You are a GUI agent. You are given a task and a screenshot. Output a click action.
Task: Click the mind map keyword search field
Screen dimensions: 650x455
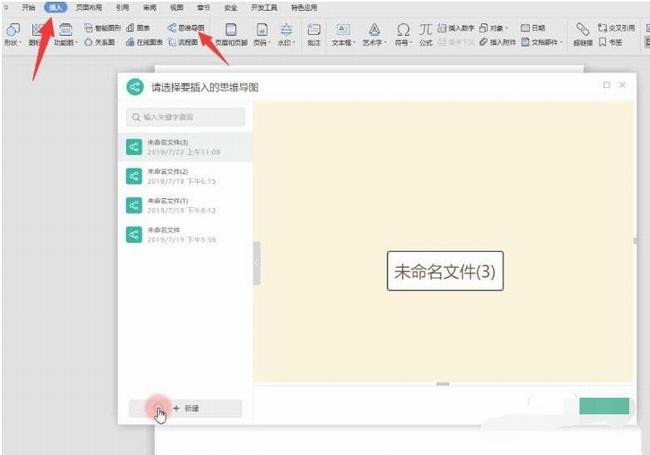click(185, 117)
